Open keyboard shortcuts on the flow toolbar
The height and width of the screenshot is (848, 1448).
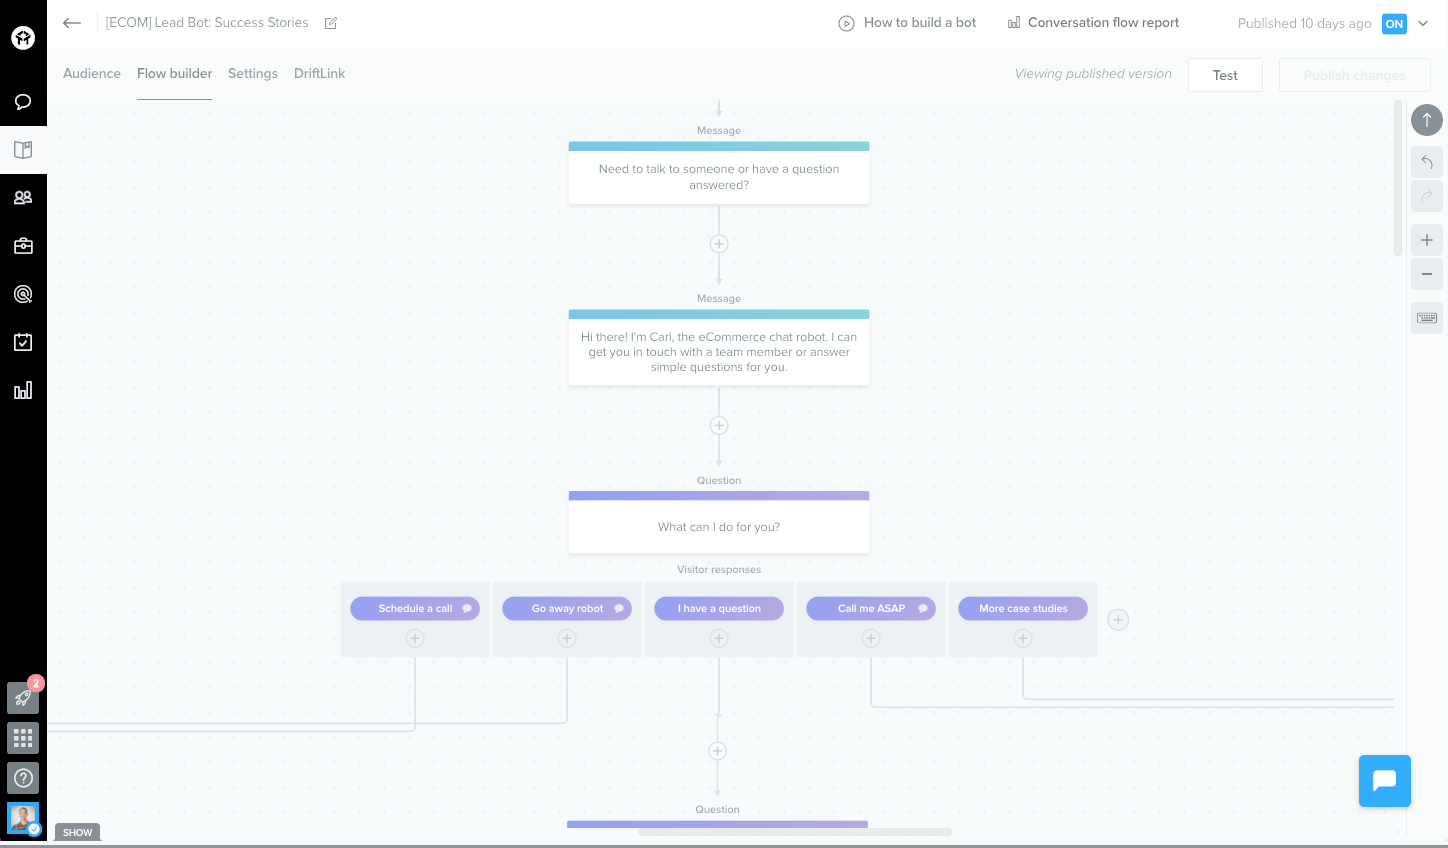[1426, 317]
